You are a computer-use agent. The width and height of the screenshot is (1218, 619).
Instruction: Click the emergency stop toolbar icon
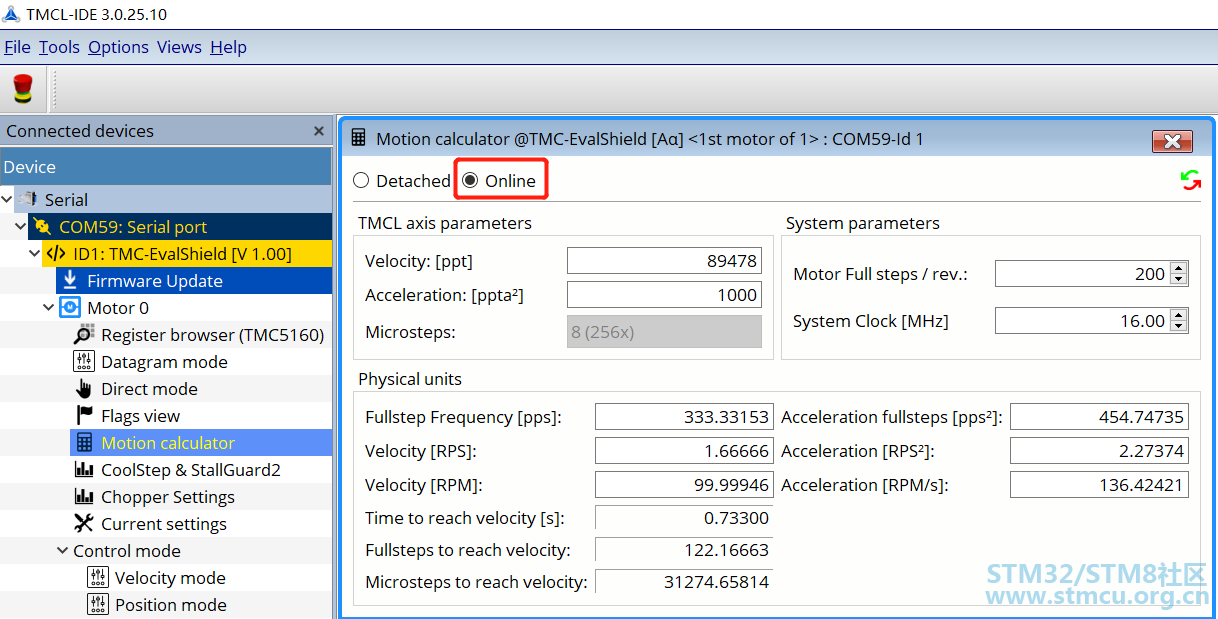tap(22, 89)
